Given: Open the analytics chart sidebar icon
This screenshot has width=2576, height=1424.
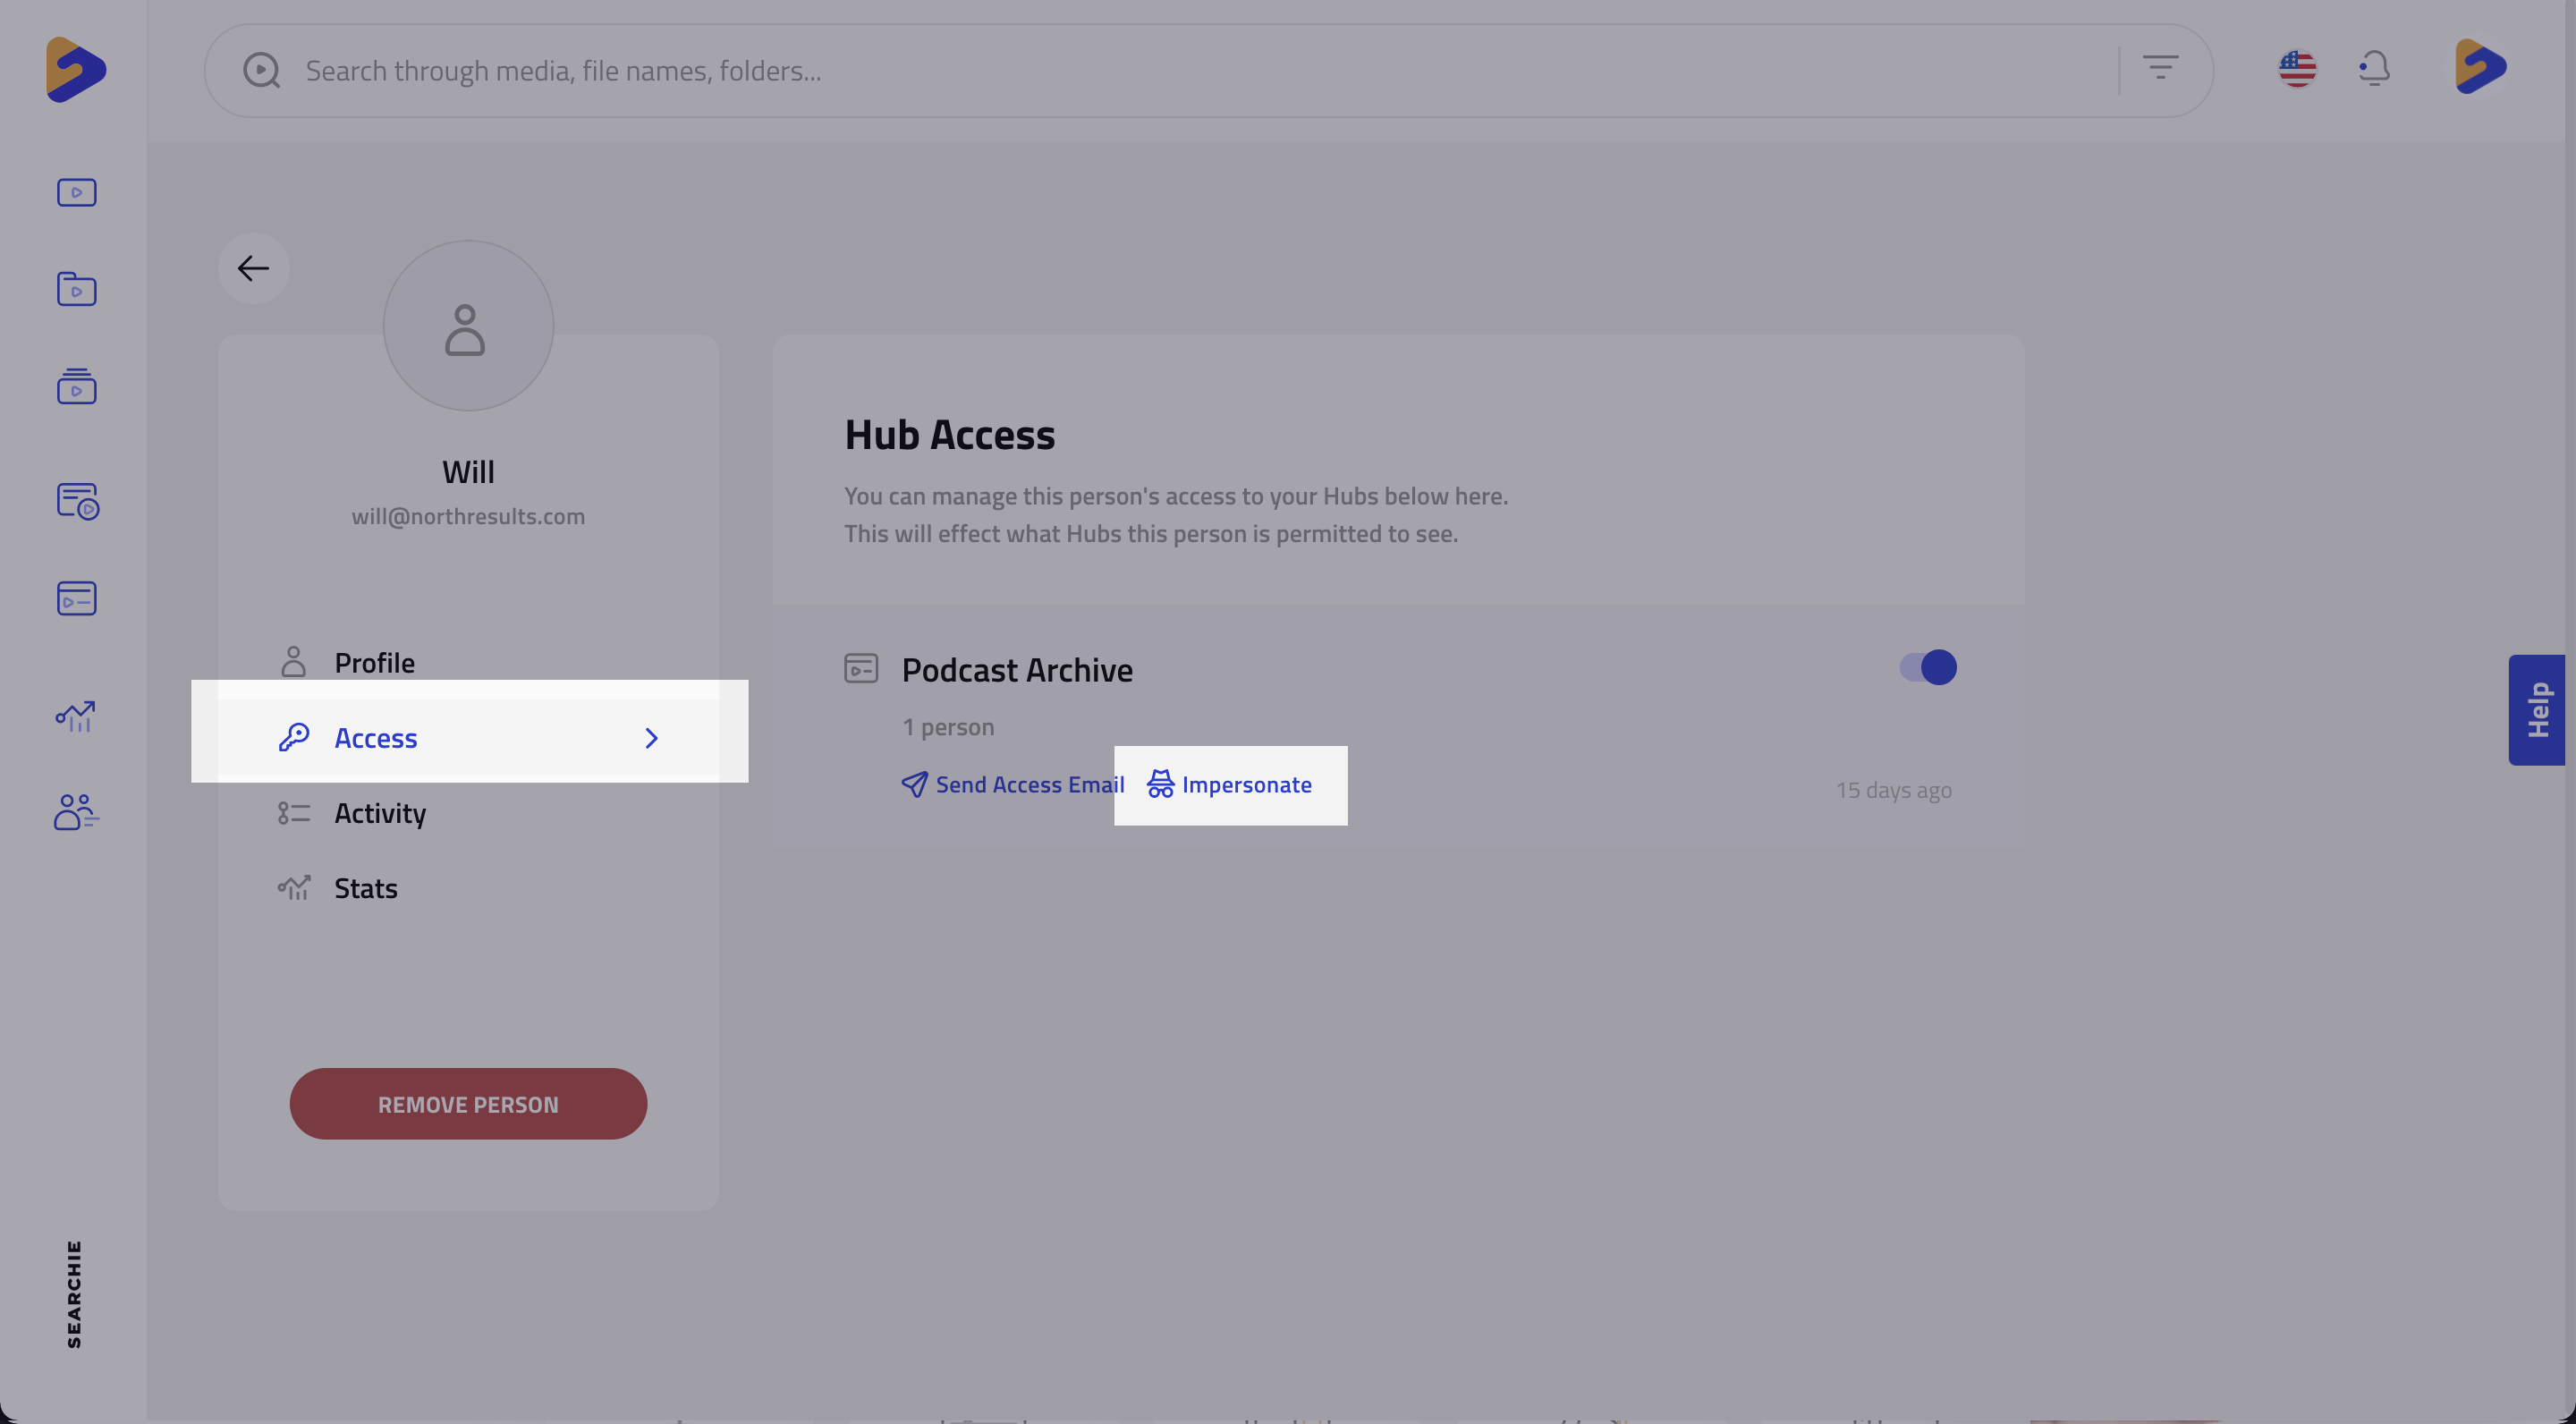Looking at the screenshot, I should pyautogui.click(x=76, y=716).
